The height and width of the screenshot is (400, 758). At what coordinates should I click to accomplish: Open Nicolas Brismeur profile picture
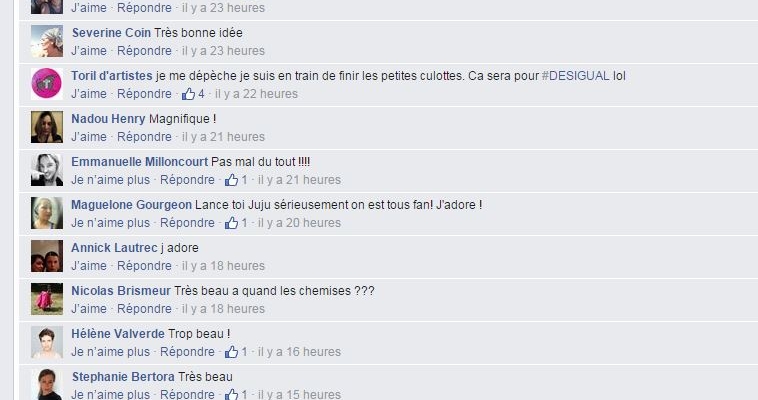pyautogui.click(x=47, y=299)
